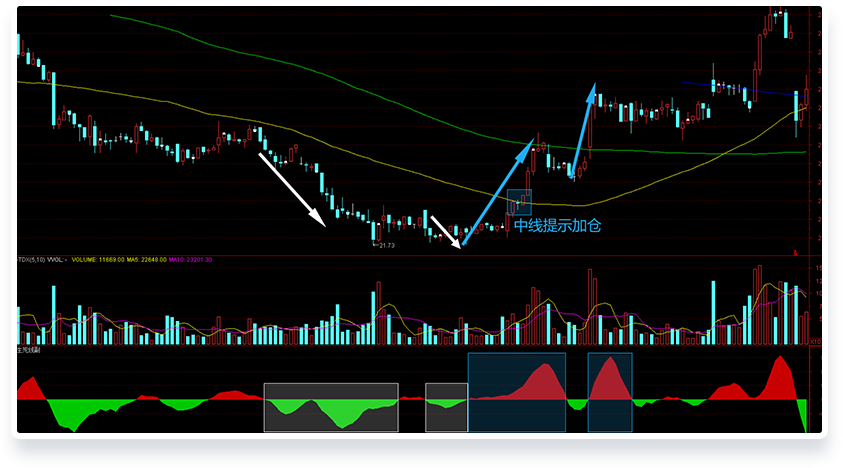Click the wide blue highlighted red-peak region
The image size is (843, 468).
[516, 392]
